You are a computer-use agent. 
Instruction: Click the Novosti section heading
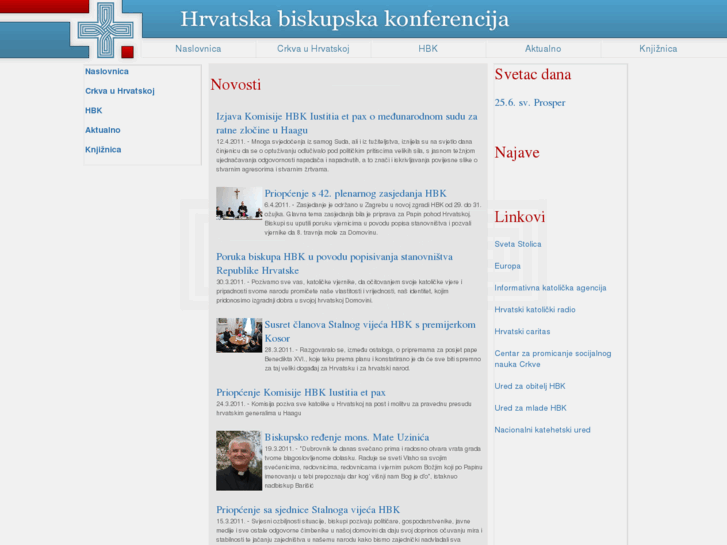(236, 84)
